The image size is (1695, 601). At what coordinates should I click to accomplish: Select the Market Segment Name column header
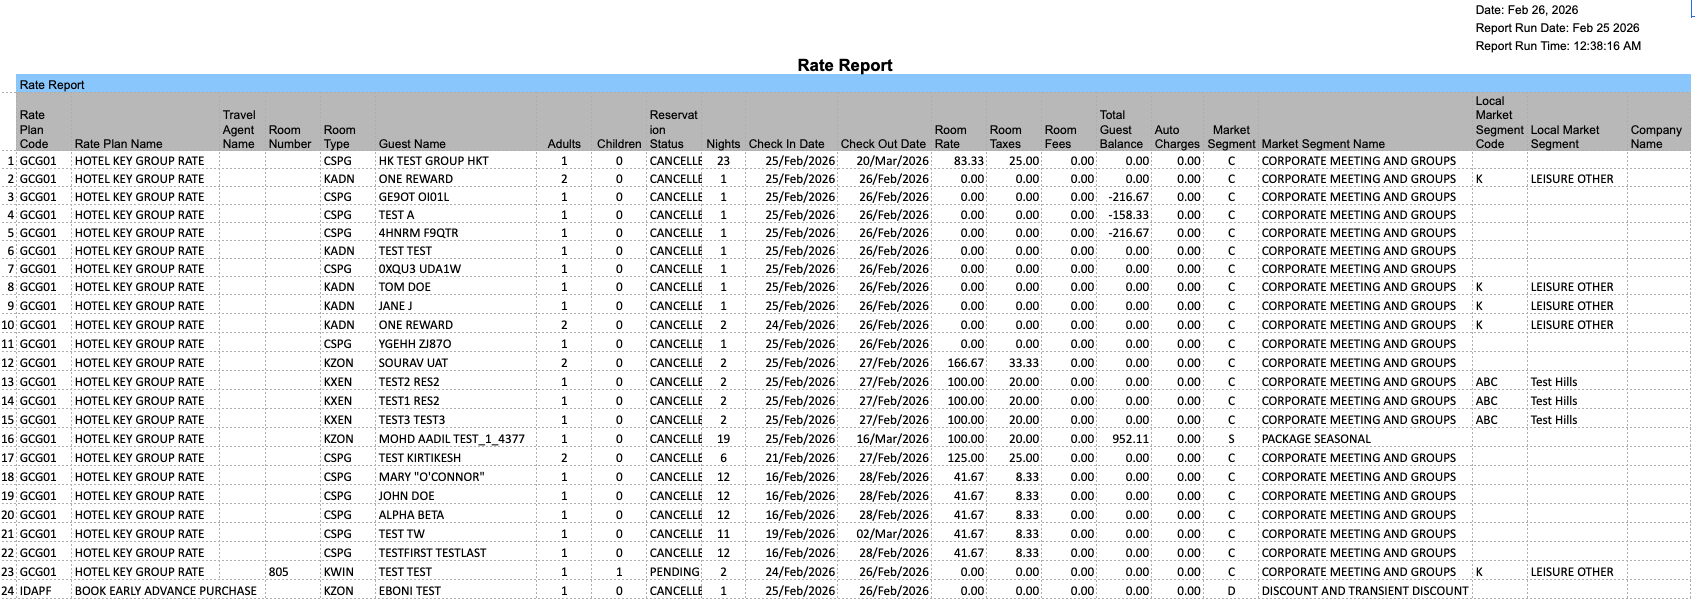[1323, 144]
